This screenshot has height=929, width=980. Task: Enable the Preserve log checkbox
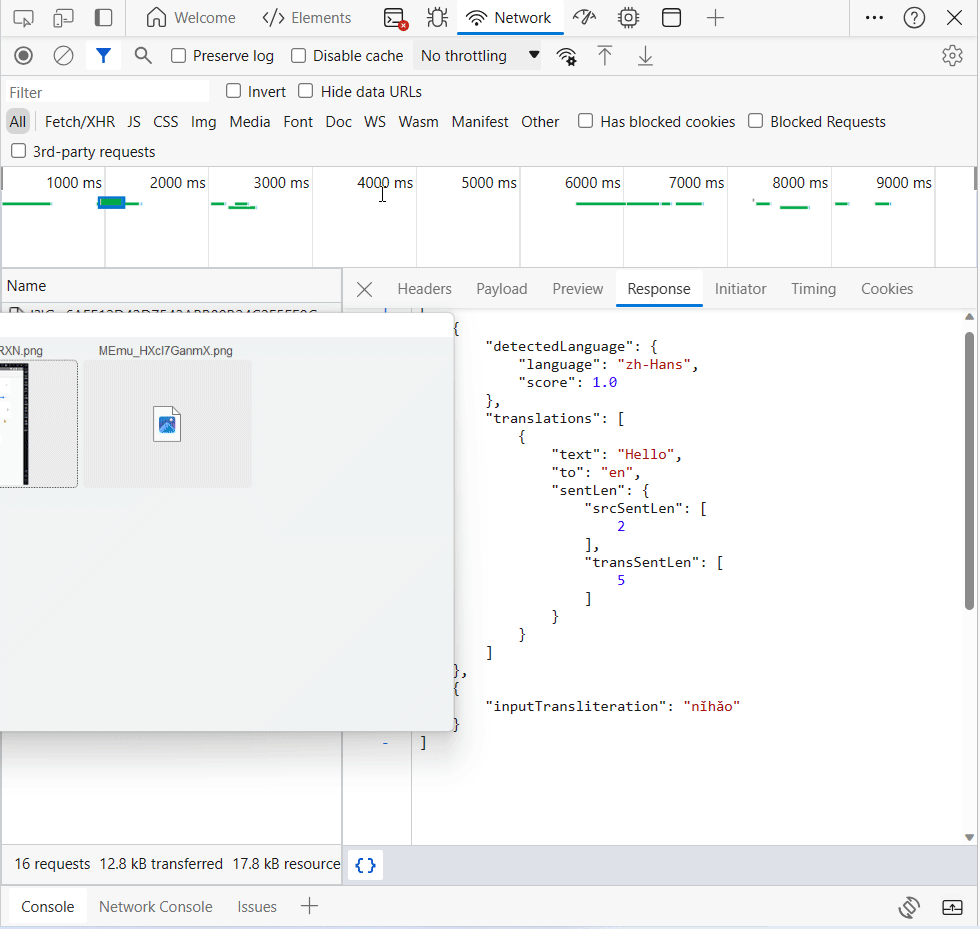tap(179, 56)
